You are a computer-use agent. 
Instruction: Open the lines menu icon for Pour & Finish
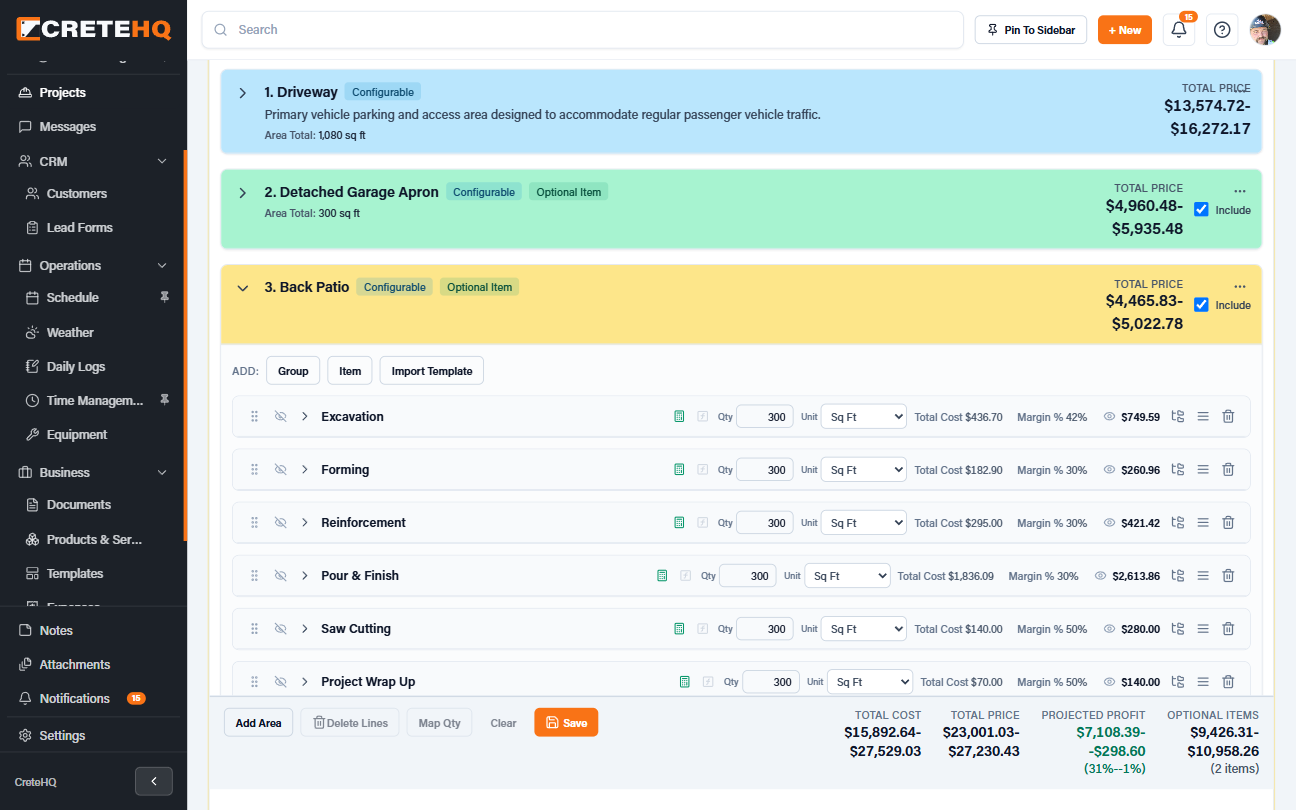1203,576
